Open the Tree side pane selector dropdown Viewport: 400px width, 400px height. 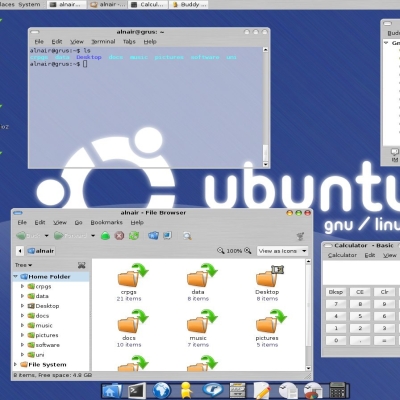[23, 265]
